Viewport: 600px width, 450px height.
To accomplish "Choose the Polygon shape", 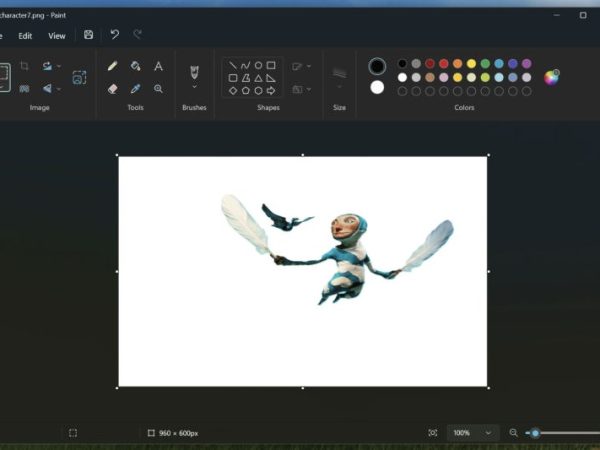I will pyautogui.click(x=245, y=78).
